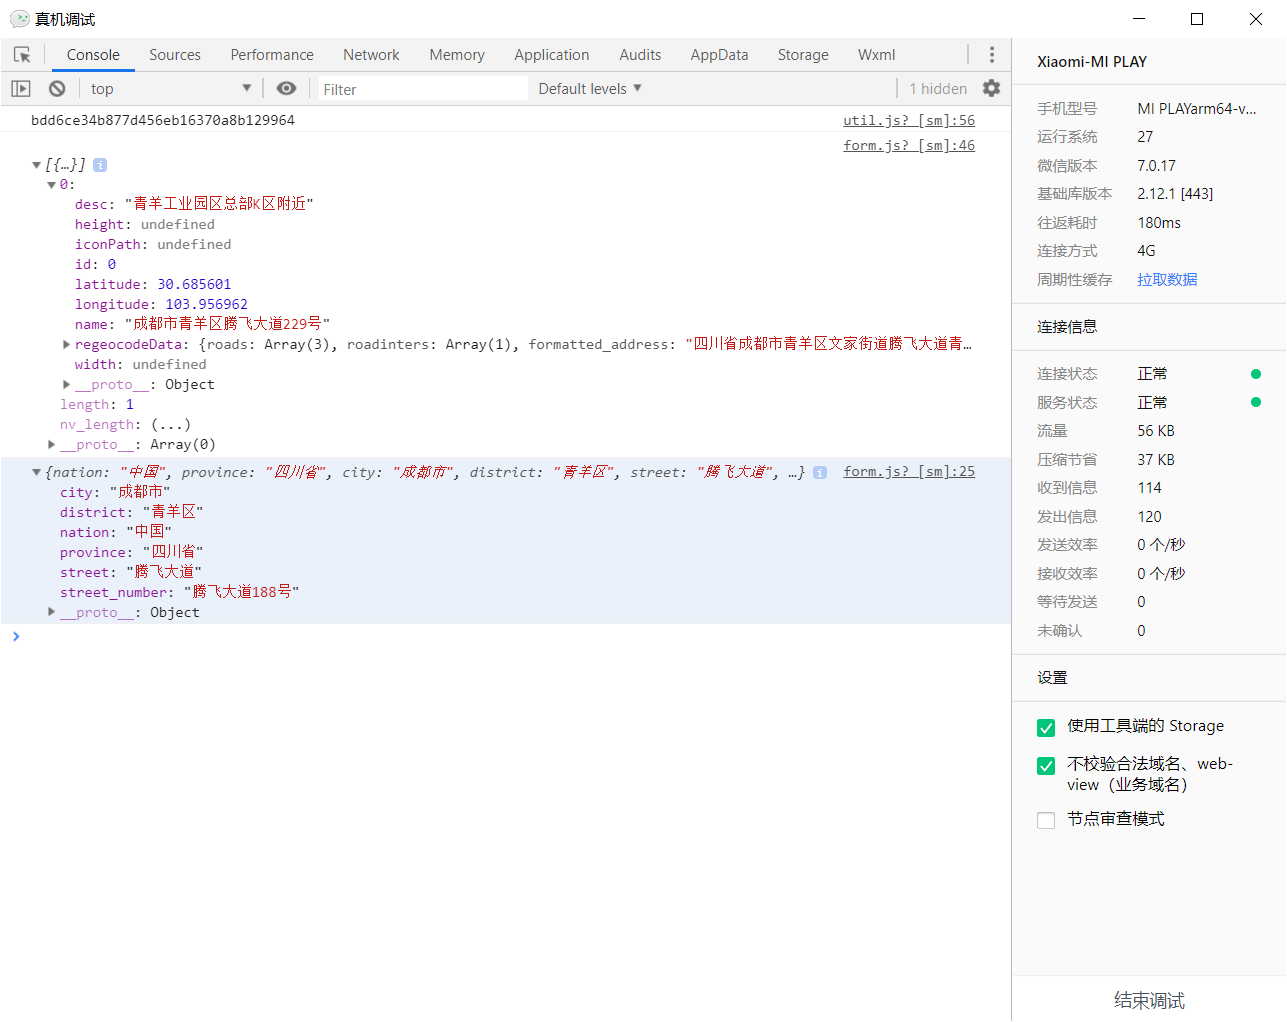Click green 服务状态 status dot
1287x1022 pixels.
(x=1256, y=403)
